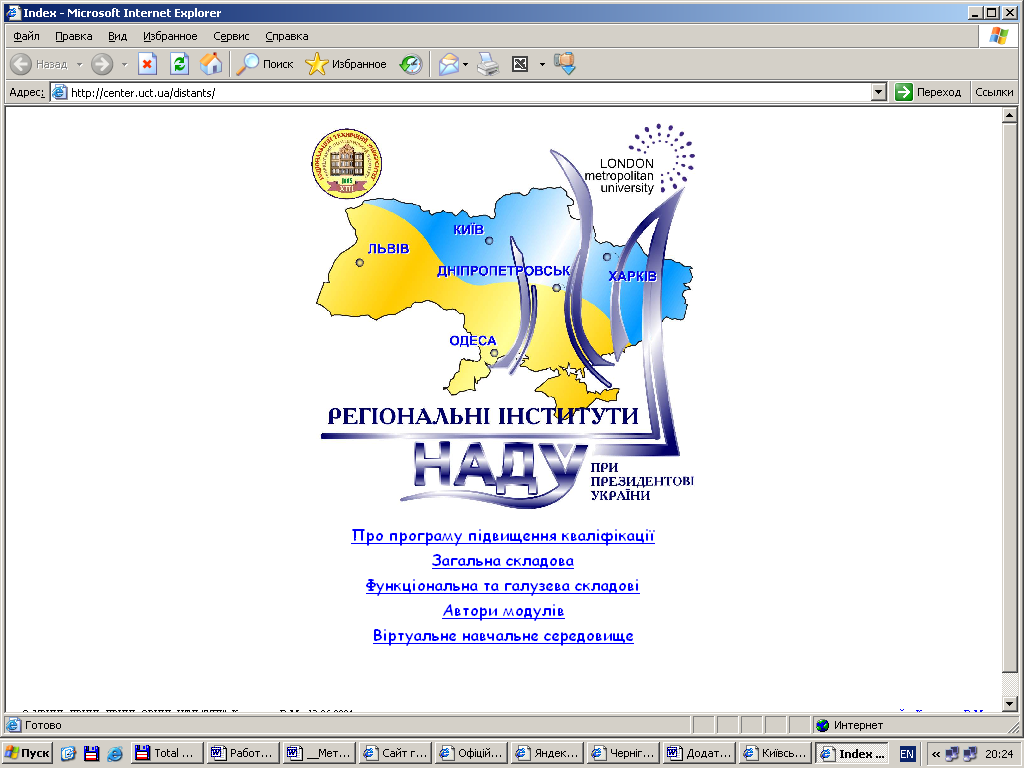
Task: Click the НАДУ logo graphic
Action: coord(496,473)
